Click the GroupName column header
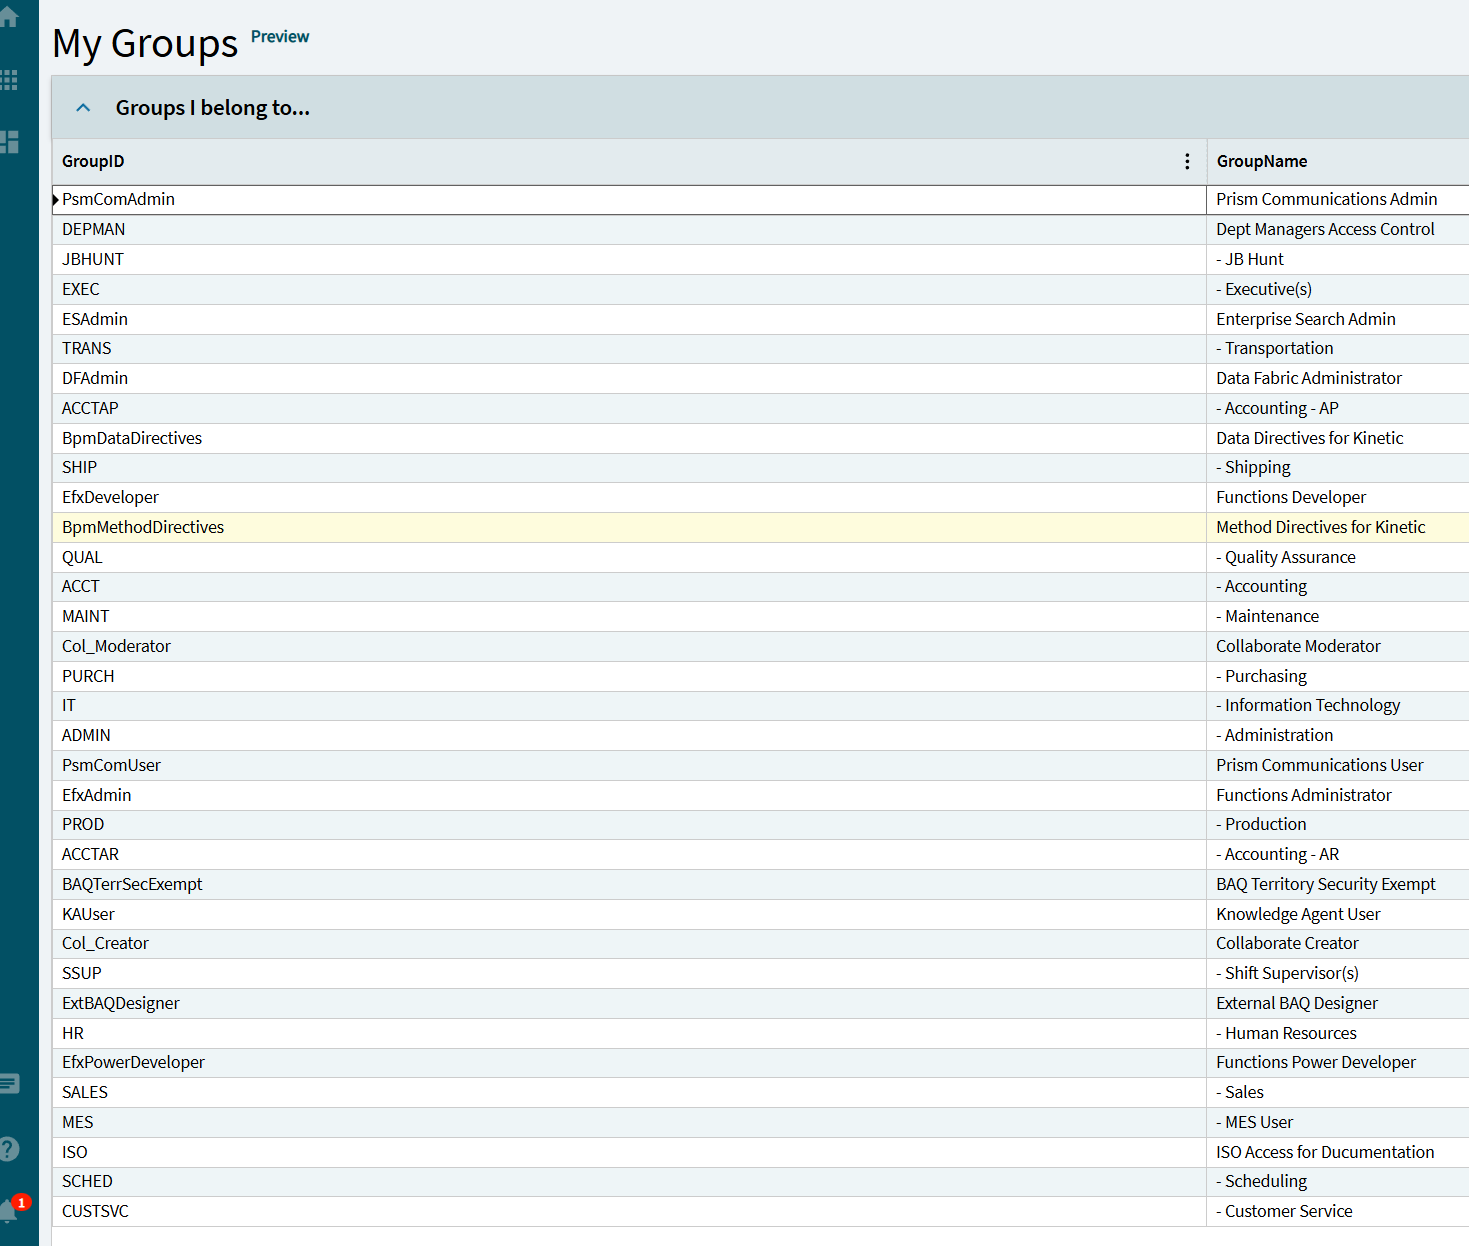The width and height of the screenshot is (1469, 1246). coord(1261,161)
